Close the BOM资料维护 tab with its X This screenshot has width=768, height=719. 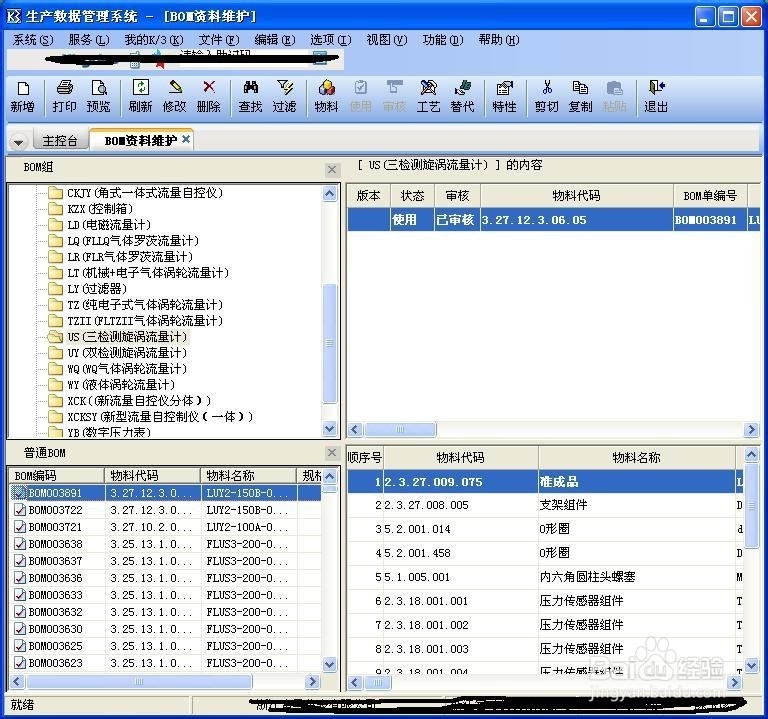tap(186, 140)
